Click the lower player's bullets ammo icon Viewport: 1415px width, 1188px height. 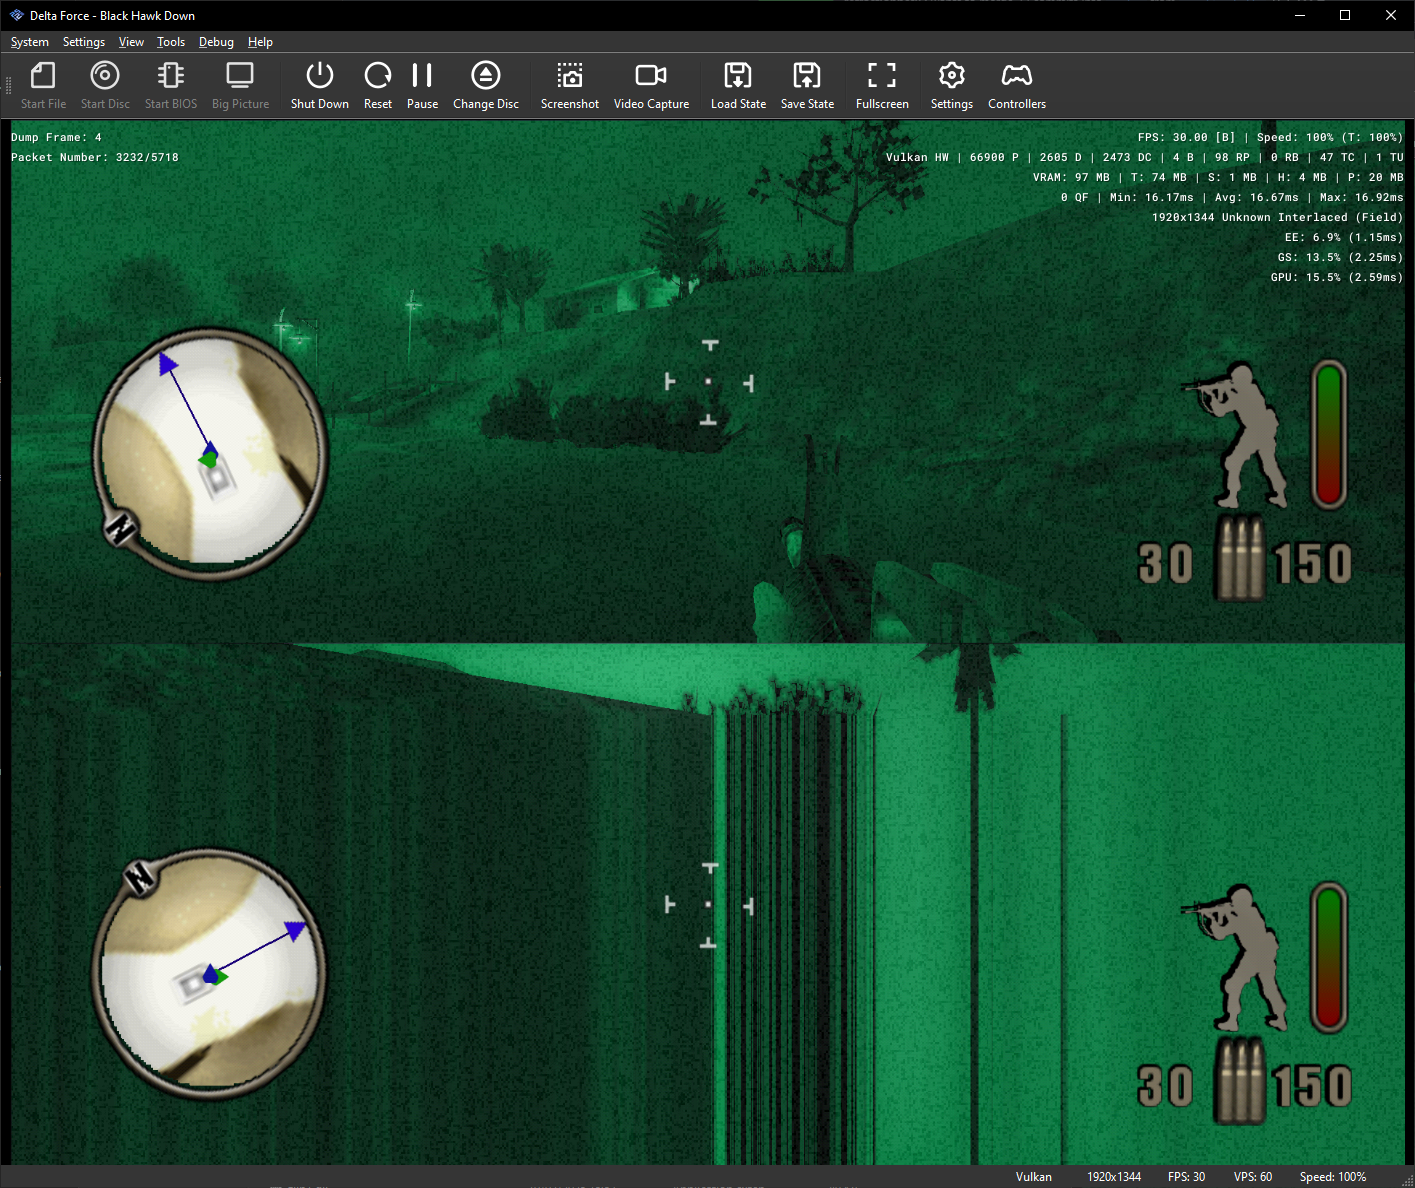tap(1240, 1081)
